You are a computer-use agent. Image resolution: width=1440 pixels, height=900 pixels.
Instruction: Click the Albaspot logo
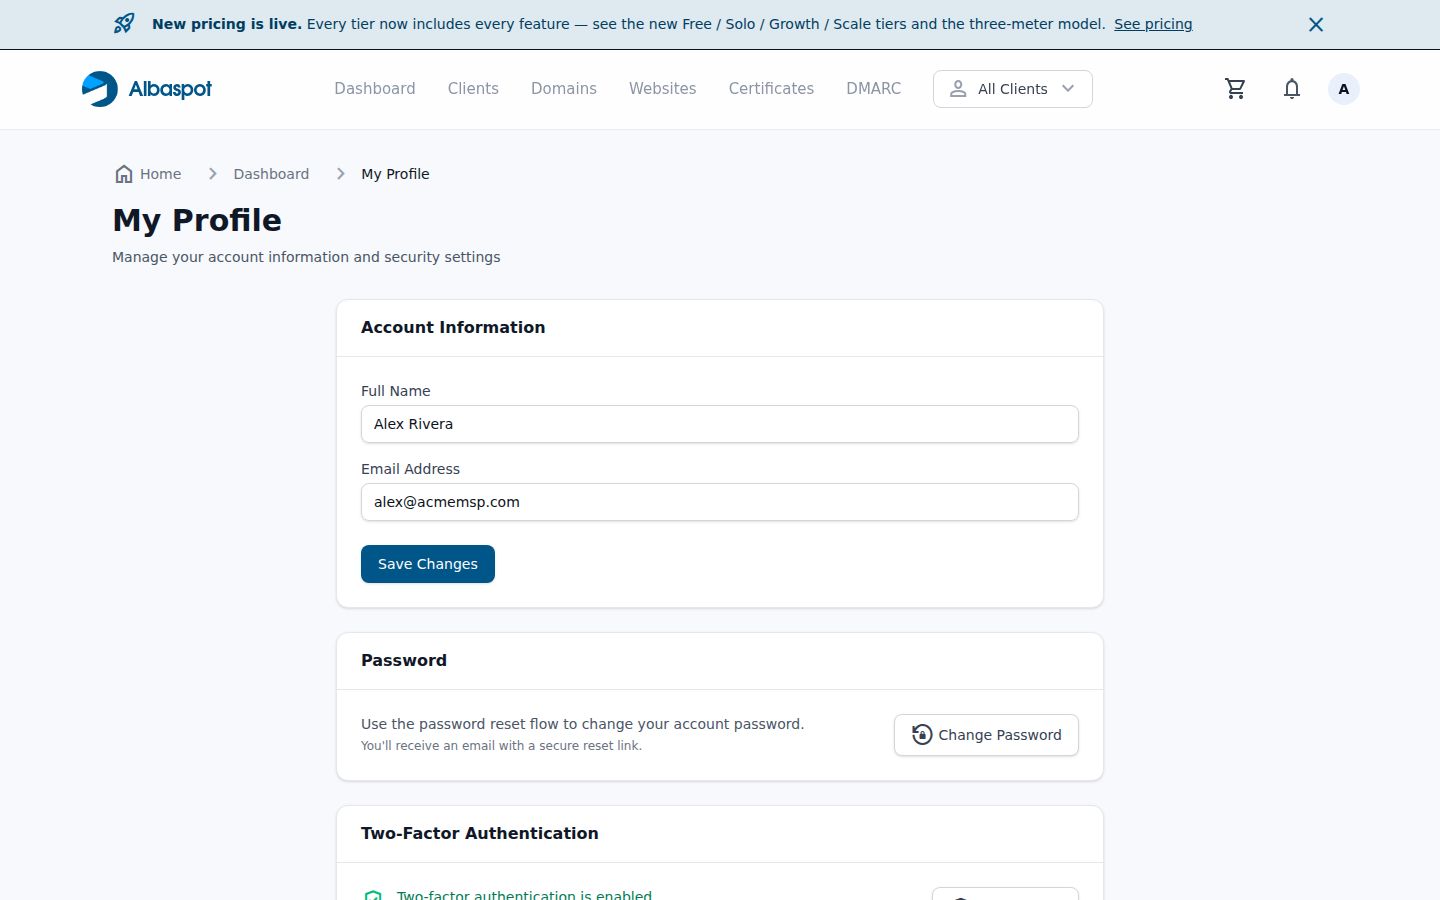[x=147, y=89]
